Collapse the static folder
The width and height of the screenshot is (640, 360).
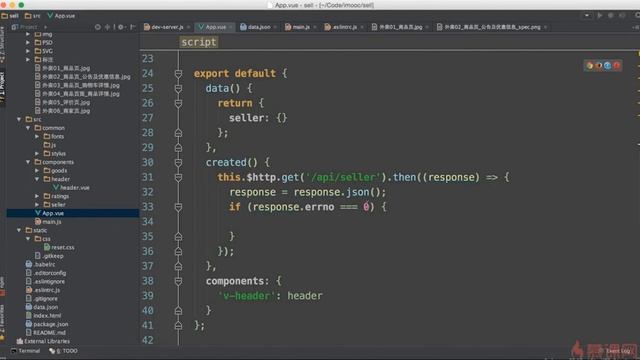[x=19, y=230]
